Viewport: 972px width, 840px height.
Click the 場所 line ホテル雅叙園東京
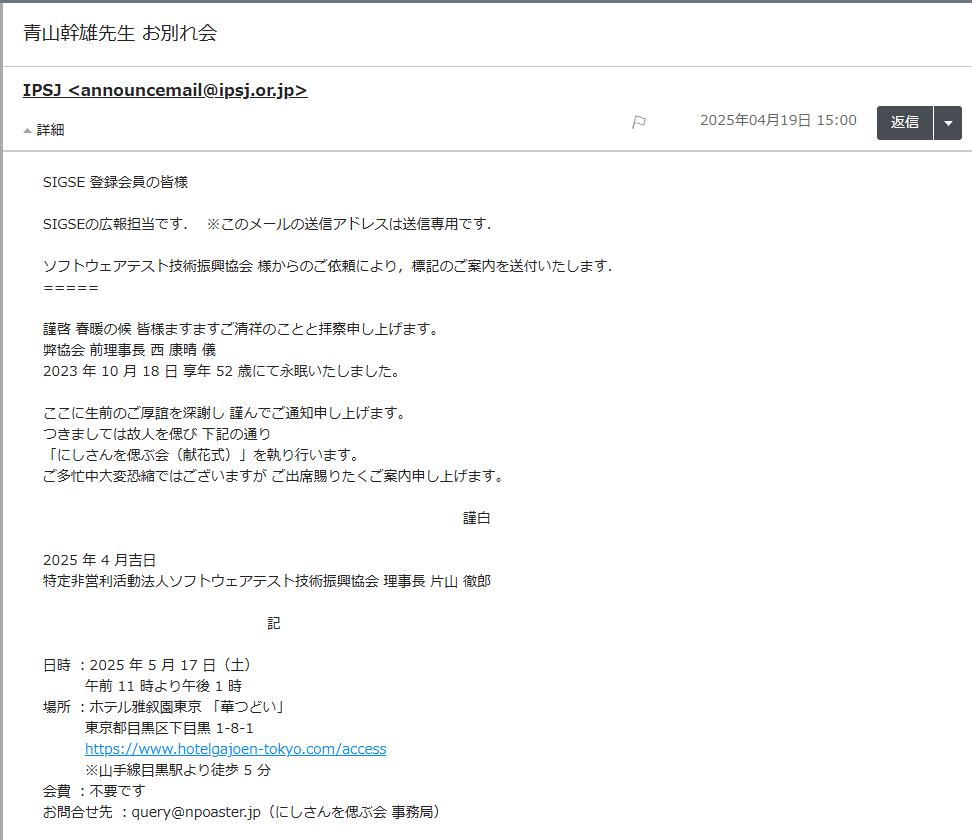tap(164, 707)
